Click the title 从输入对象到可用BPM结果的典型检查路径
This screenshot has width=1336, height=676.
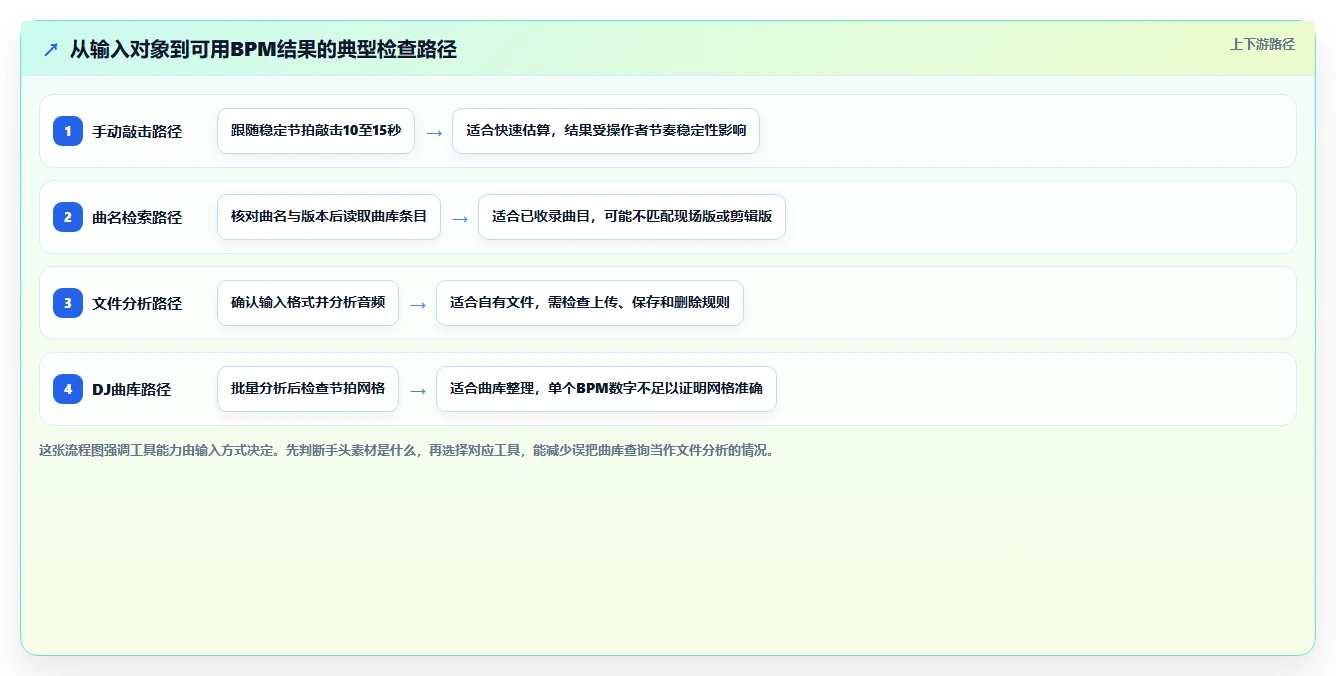263,49
